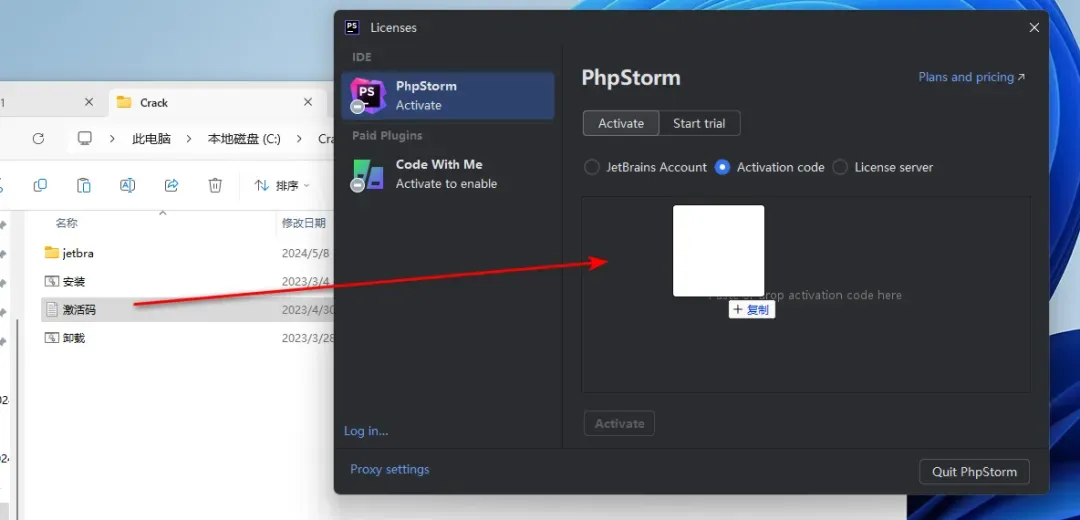Click the 安装 script file icon
This screenshot has height=520, width=1080.
(52, 281)
